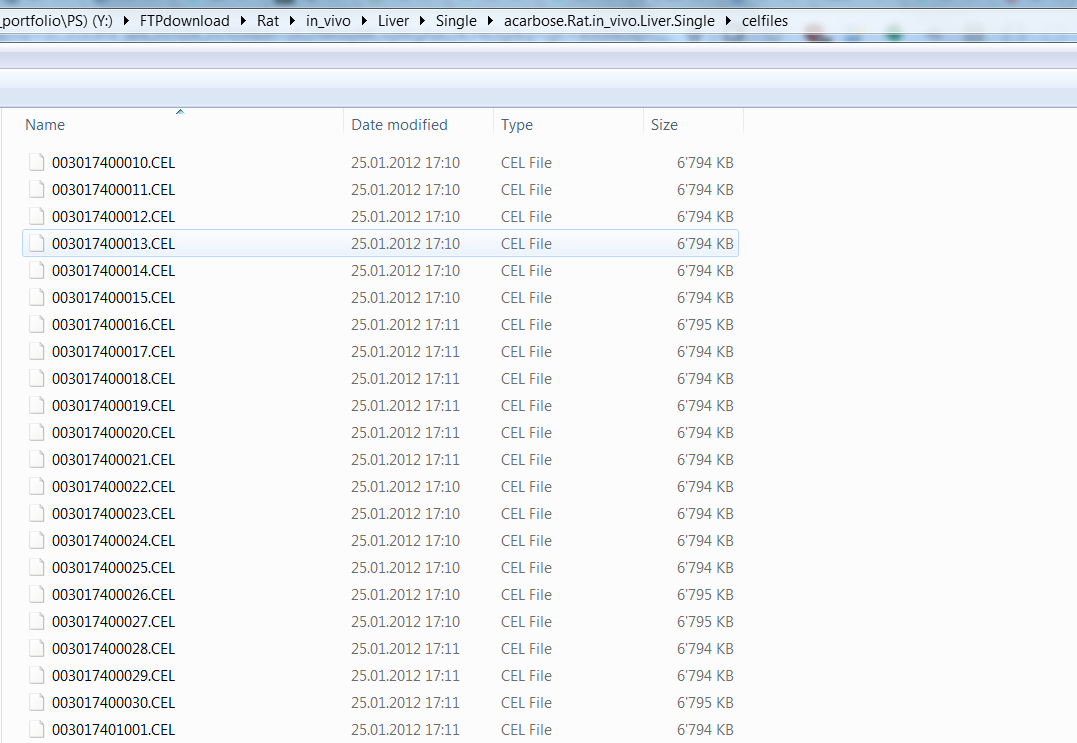This screenshot has height=743, width=1077.
Task: Expand breadcrumb arrow after Single
Action: coord(490,21)
